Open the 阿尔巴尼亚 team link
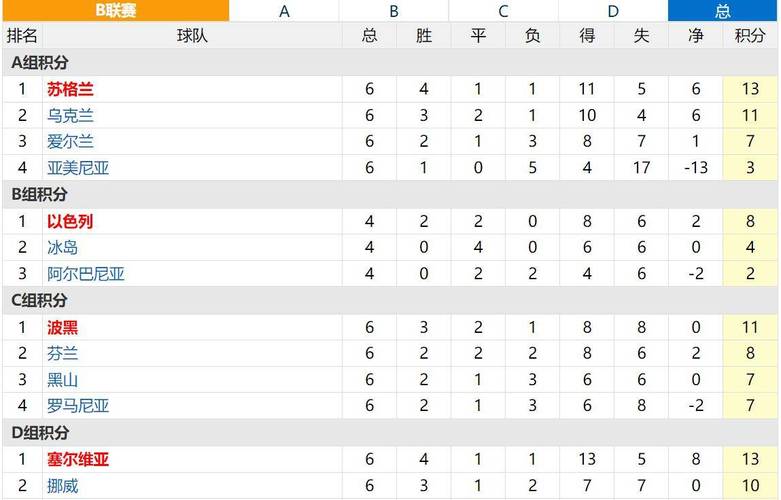Screen dimensions: 781x500 point(86,273)
